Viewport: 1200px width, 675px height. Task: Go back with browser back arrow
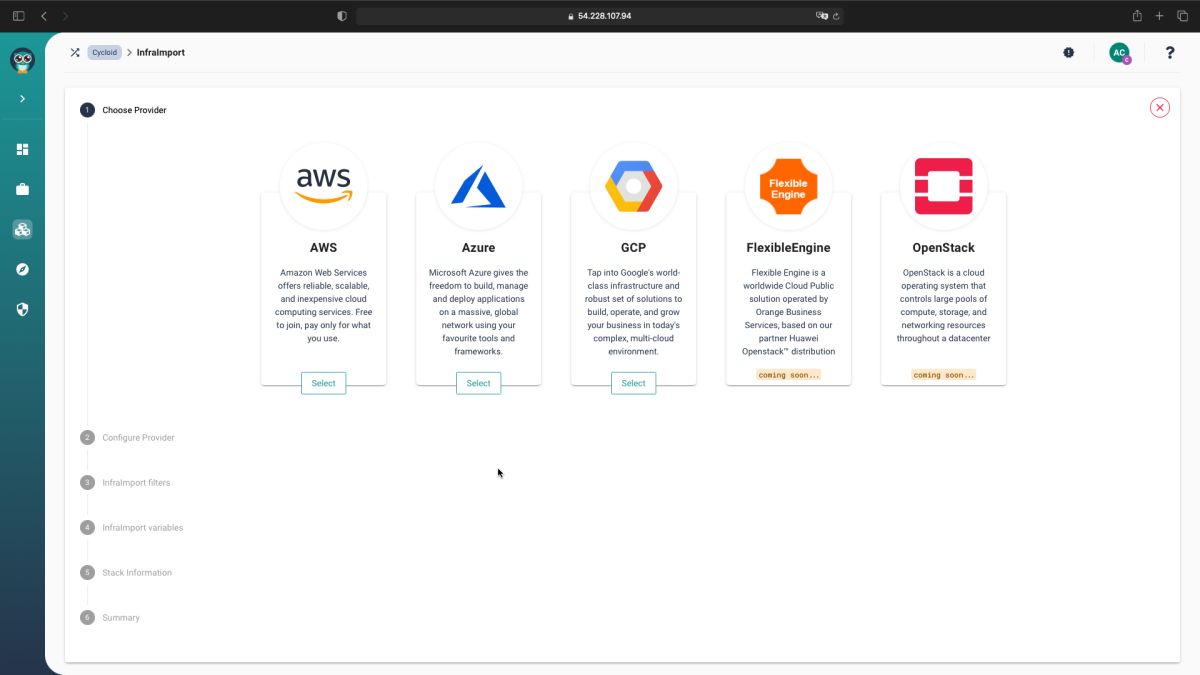44,16
